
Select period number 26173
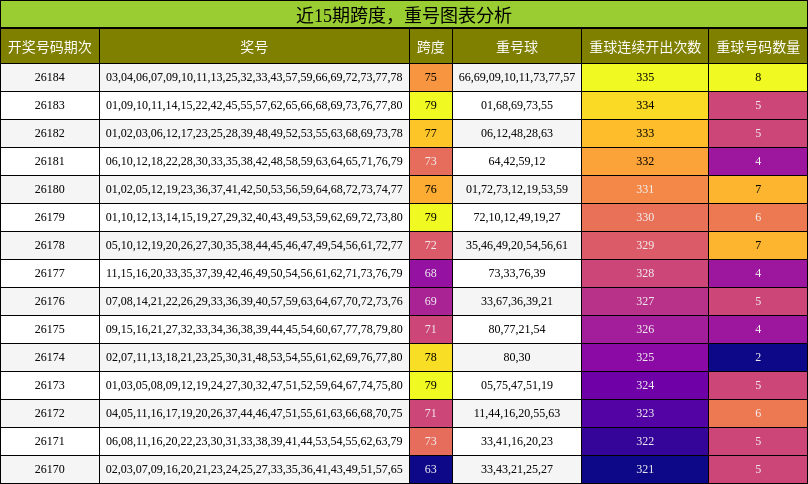click(50, 385)
